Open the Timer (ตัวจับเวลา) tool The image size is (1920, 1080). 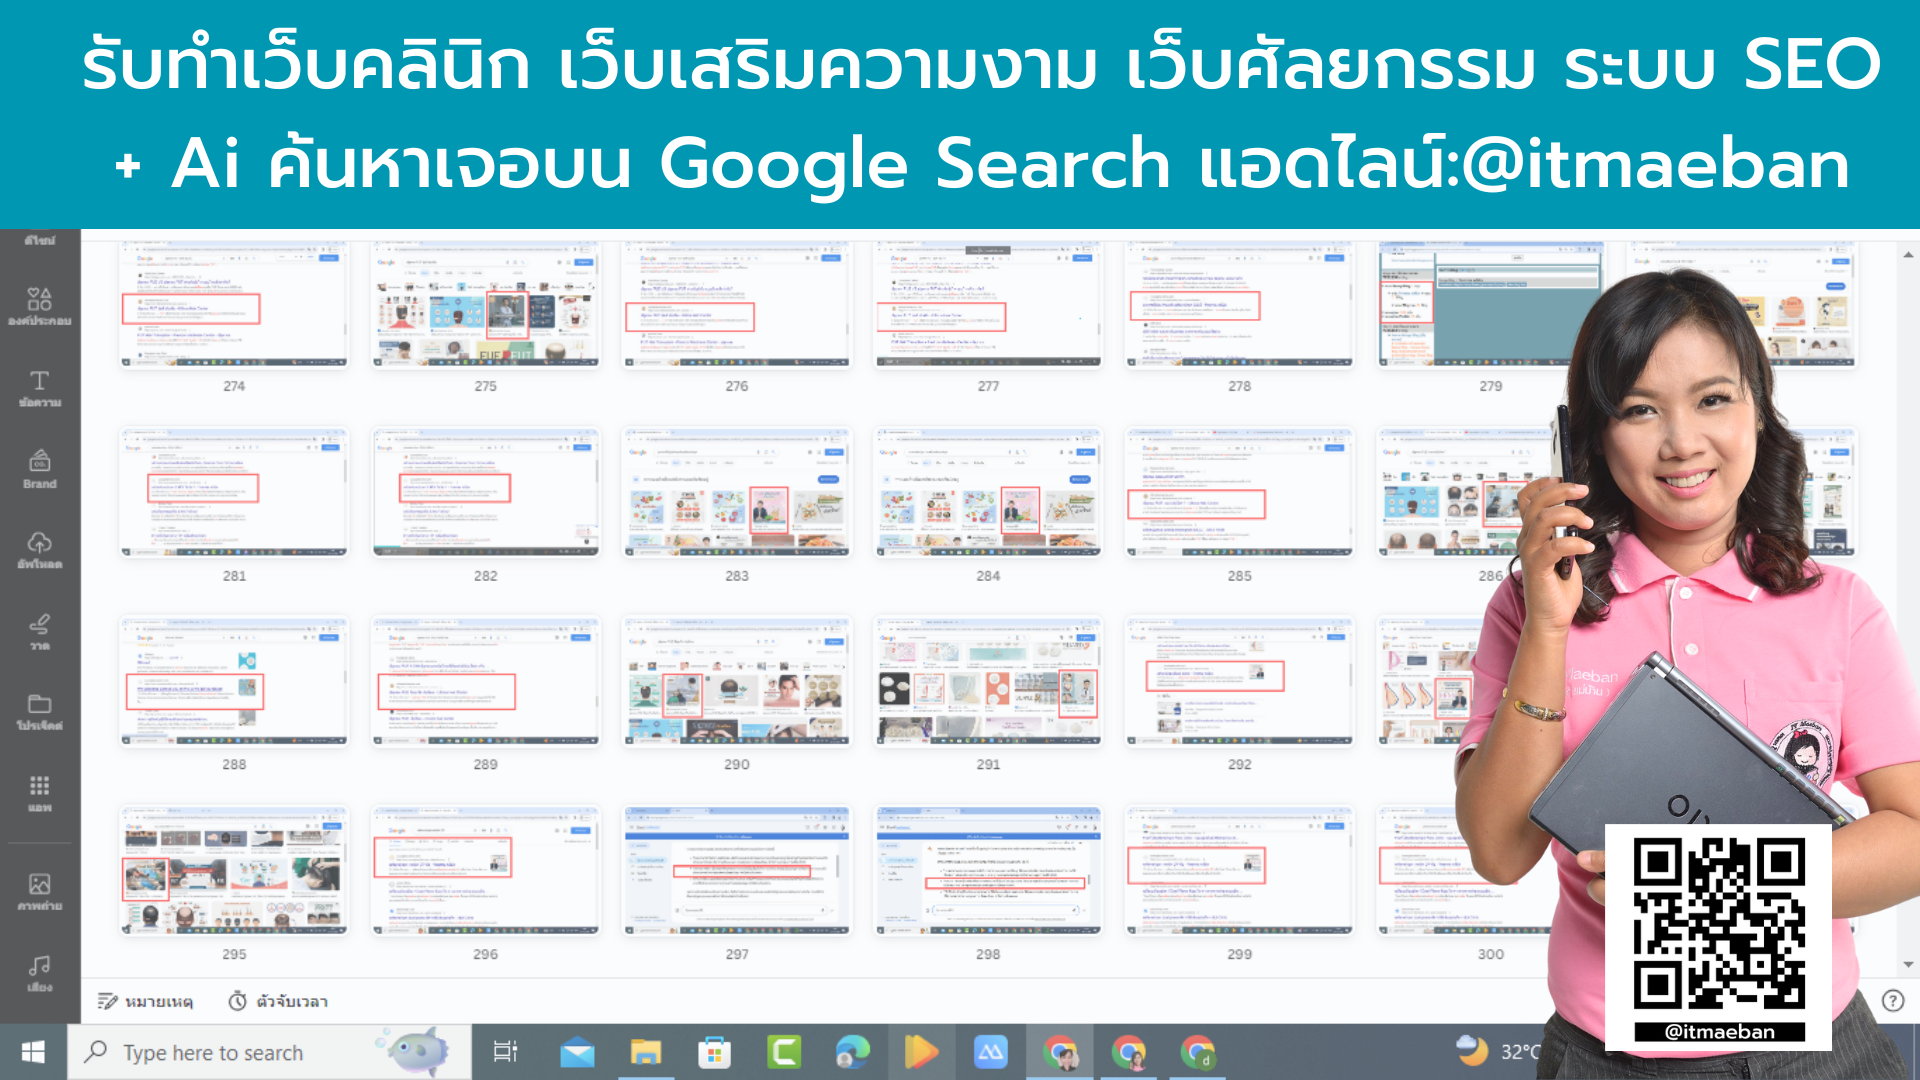pos(278,1001)
